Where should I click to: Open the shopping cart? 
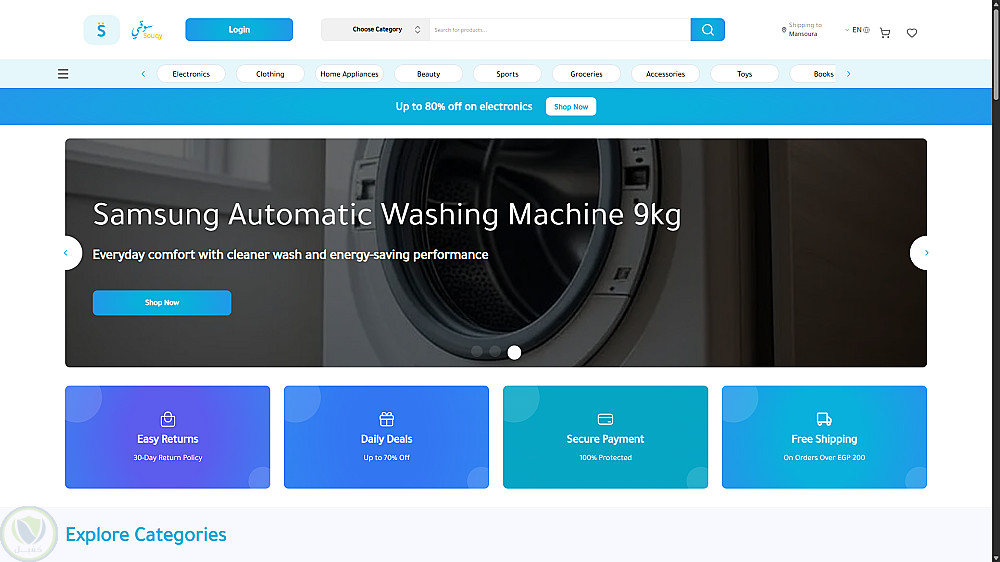[885, 33]
